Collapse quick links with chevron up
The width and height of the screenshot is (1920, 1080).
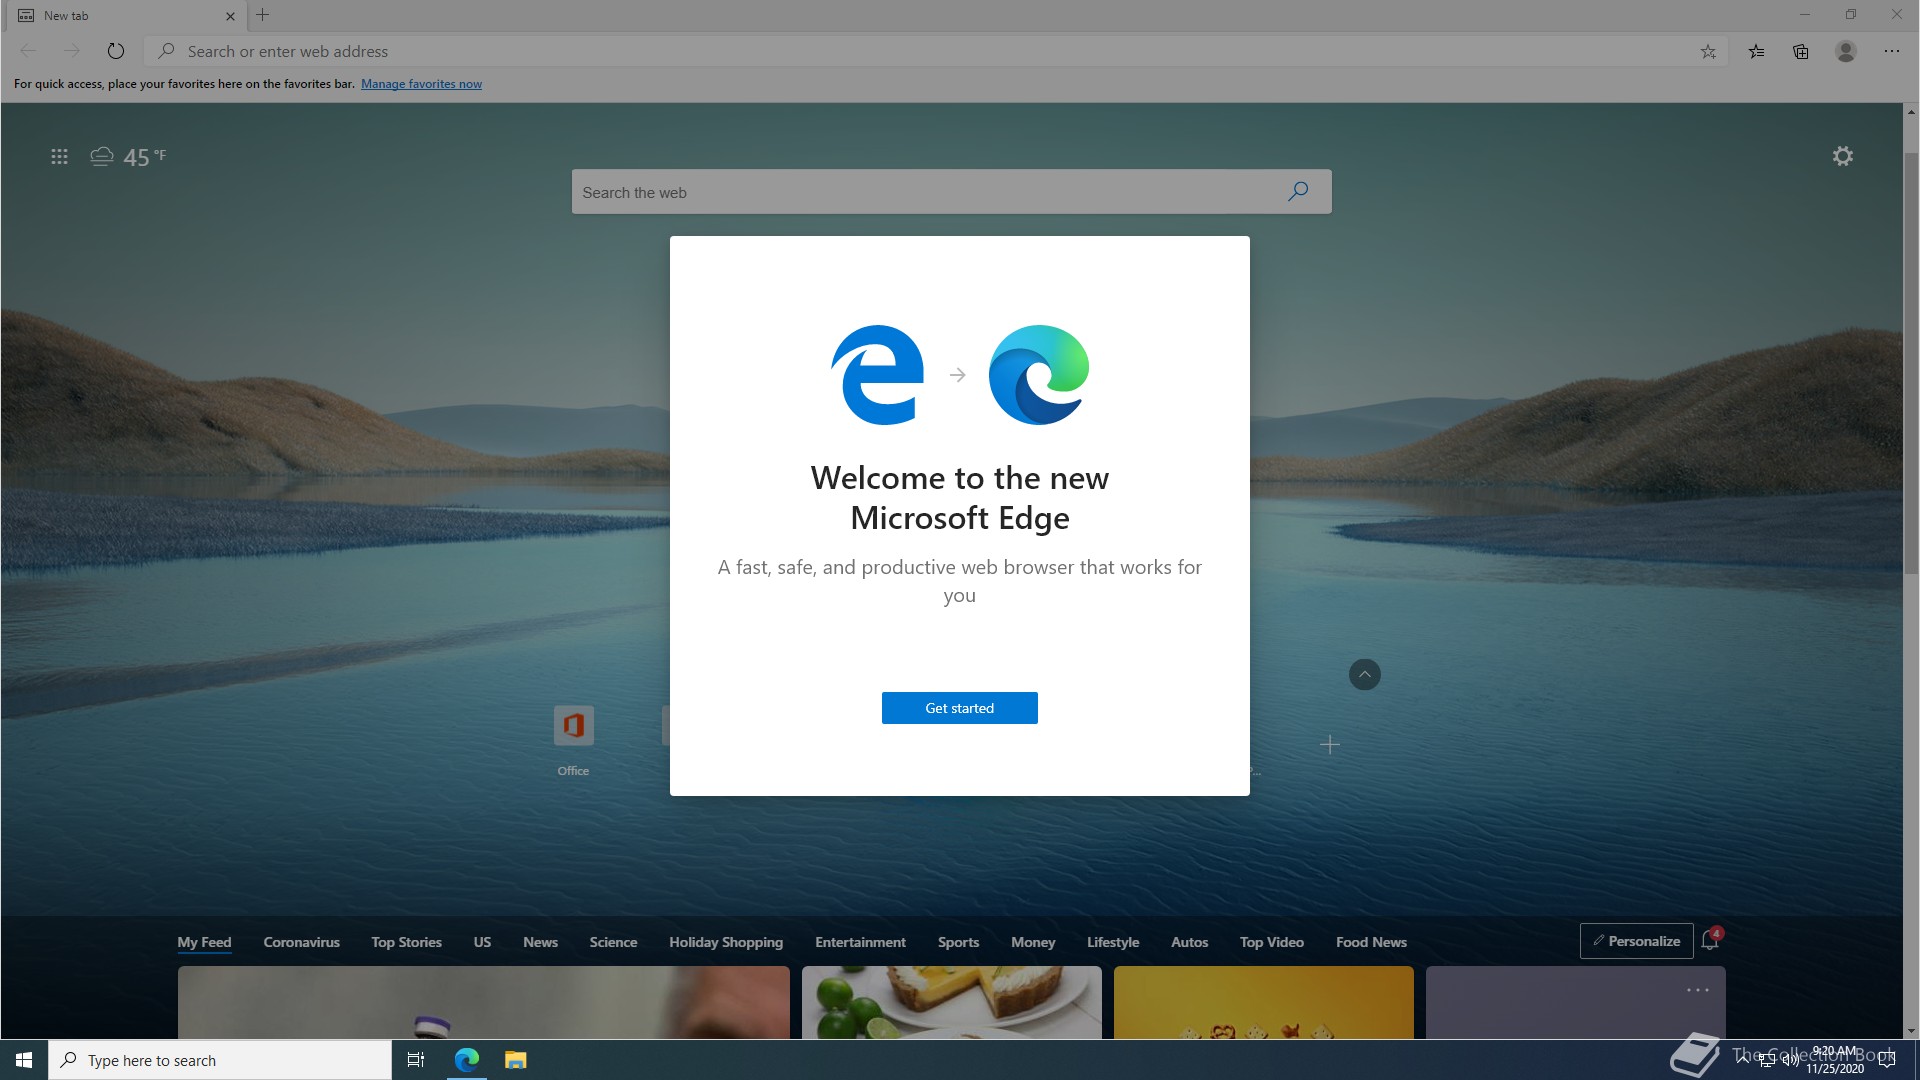(x=1364, y=674)
